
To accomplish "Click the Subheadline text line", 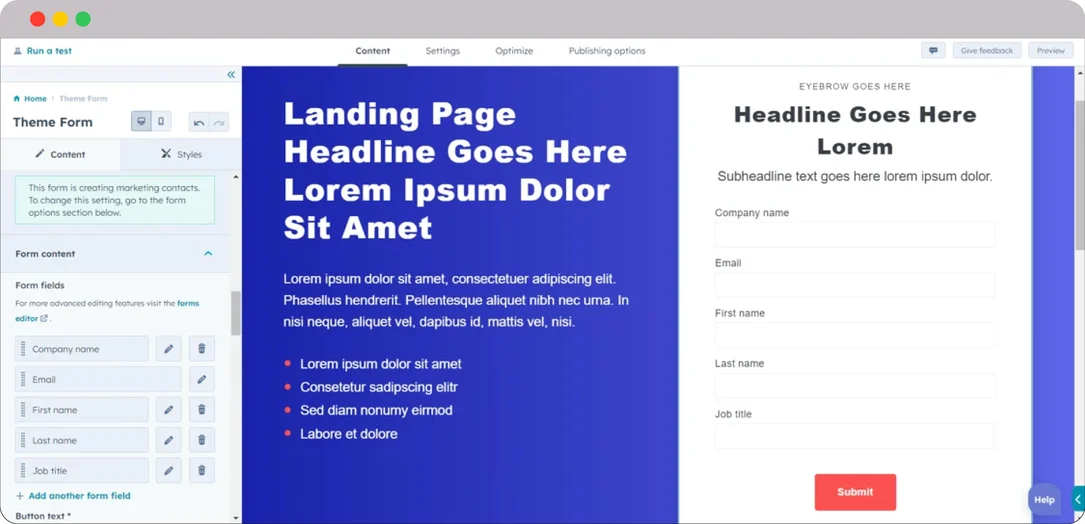I will [x=855, y=177].
